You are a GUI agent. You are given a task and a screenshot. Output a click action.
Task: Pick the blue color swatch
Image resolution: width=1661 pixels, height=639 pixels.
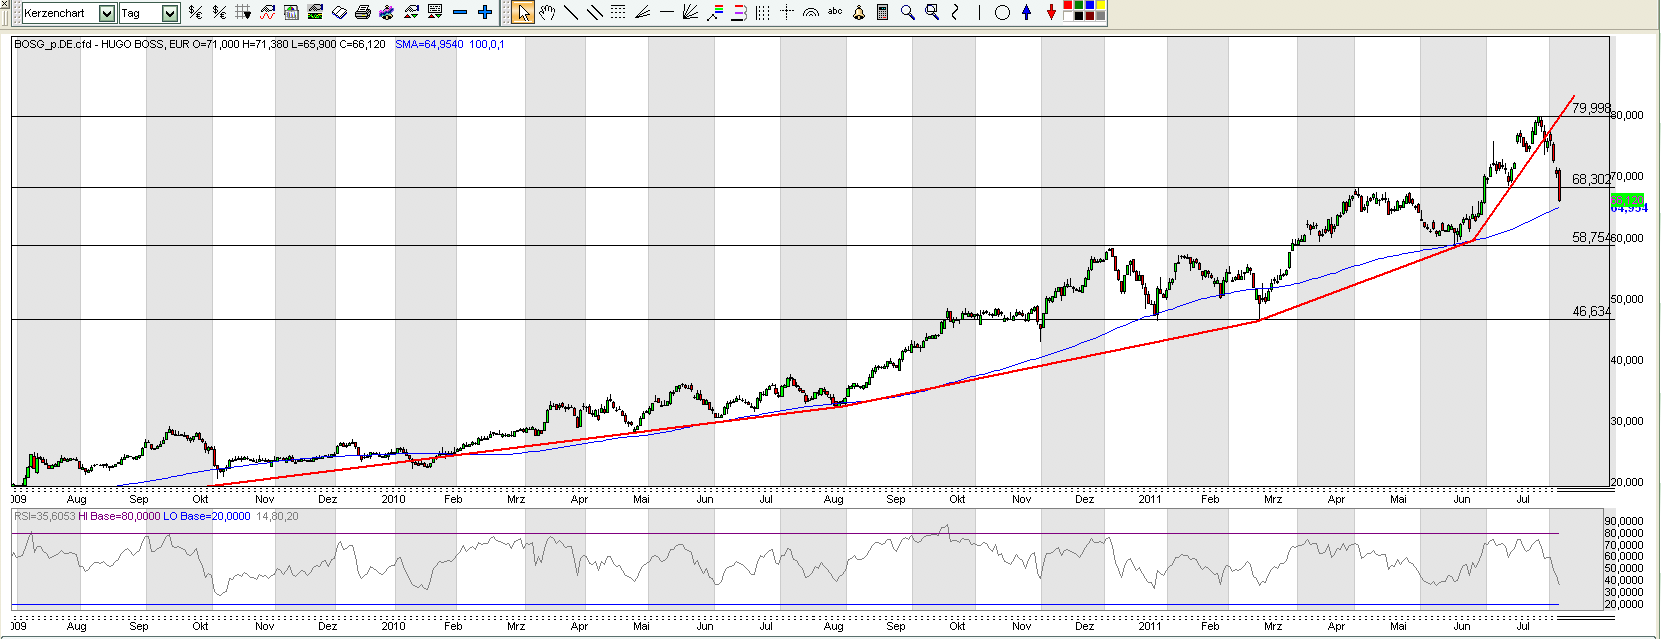click(x=1090, y=5)
